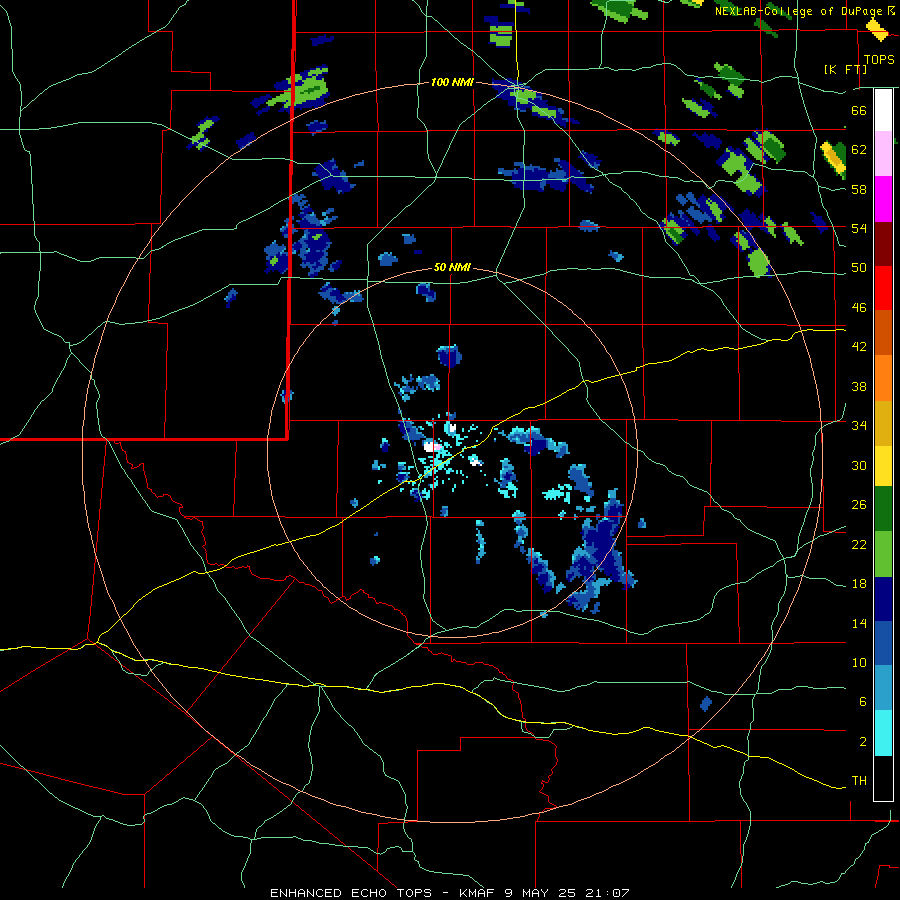Click the 18 legend scale value
This screenshot has height=900, width=900.
859,584
